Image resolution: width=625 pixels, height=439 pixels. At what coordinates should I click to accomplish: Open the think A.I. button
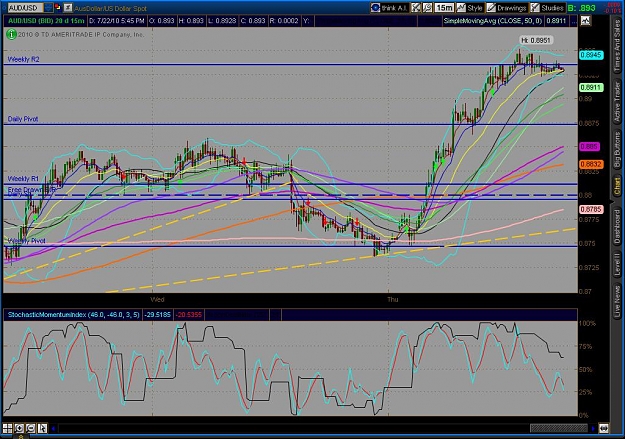point(389,8)
